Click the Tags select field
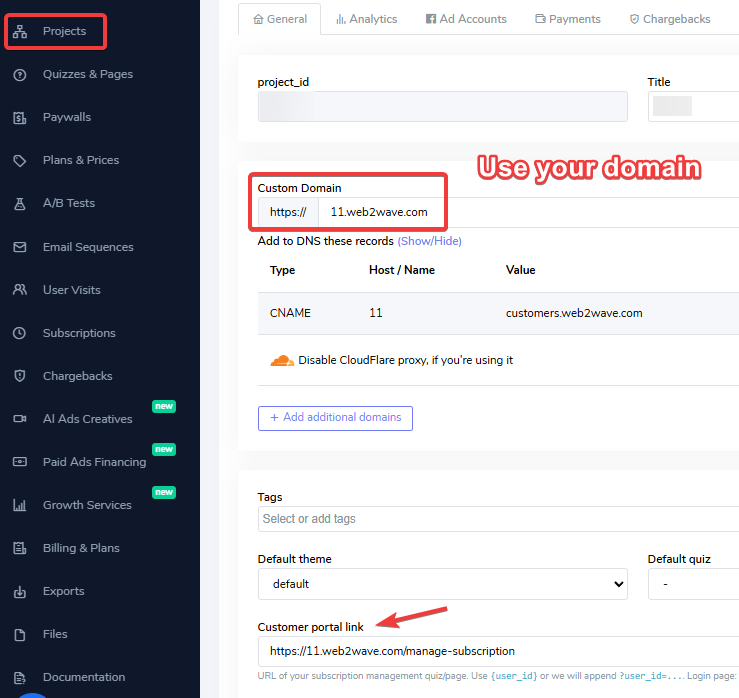Screen dimensions: 739x698 tap(498, 519)
